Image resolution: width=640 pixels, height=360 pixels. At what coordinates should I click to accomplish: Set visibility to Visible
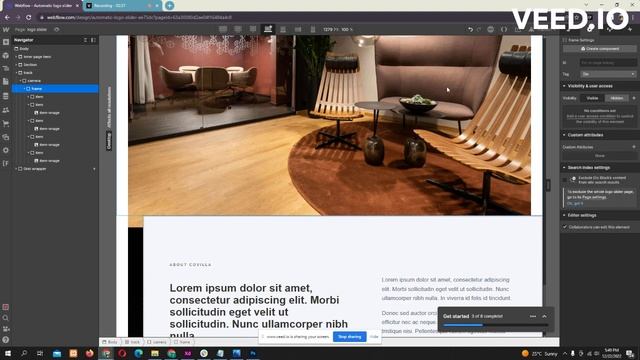[x=592, y=98]
